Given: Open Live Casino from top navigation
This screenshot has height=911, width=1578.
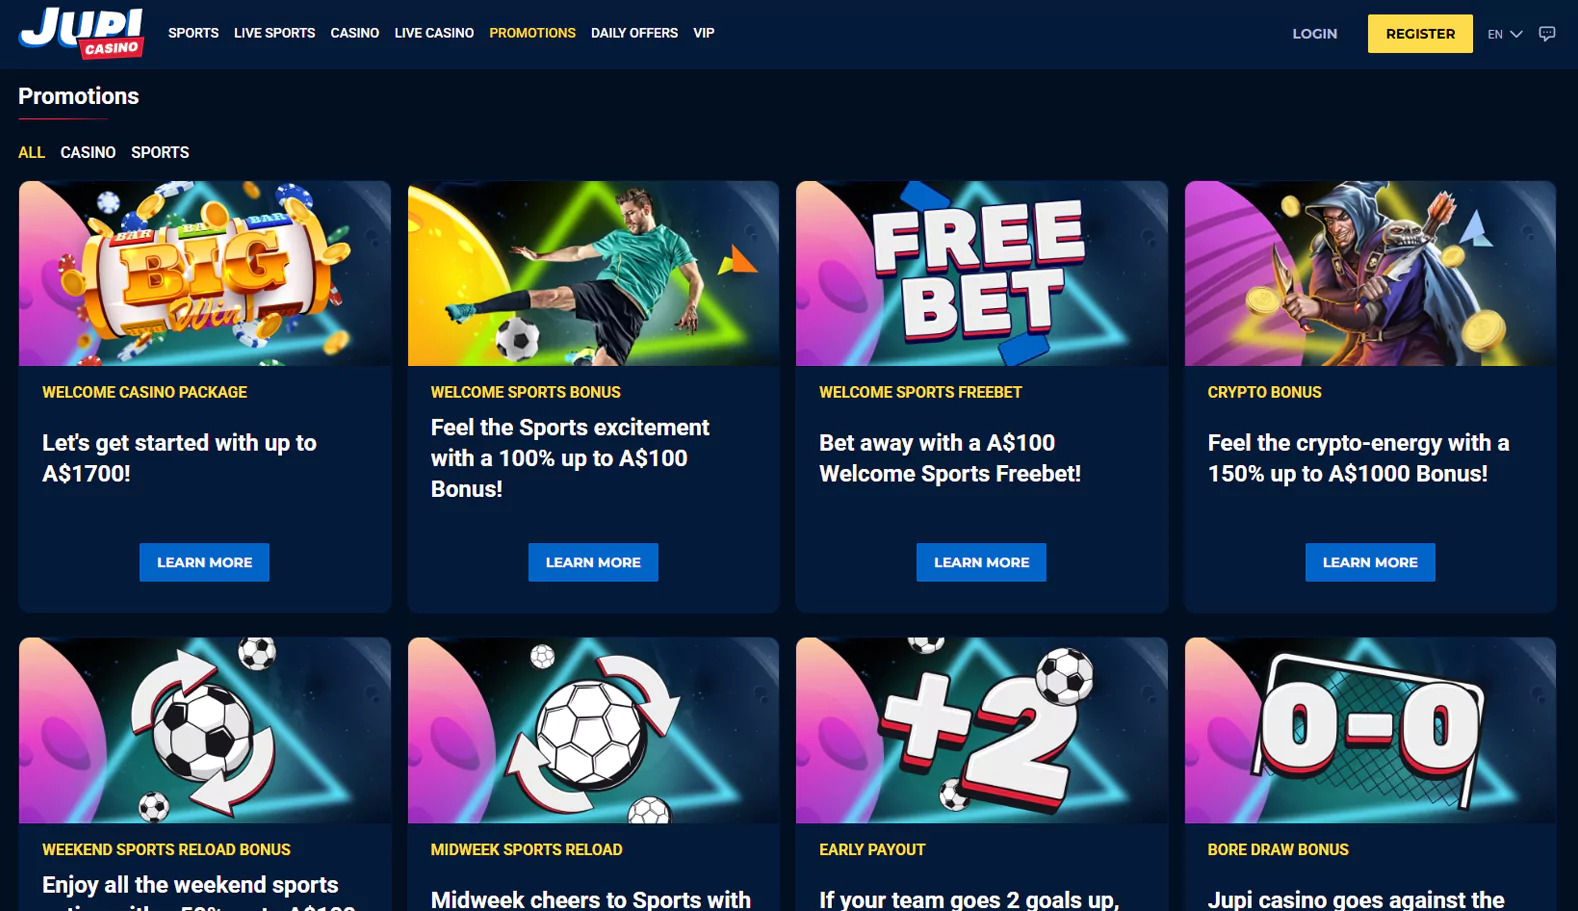Looking at the screenshot, I should click(x=434, y=33).
